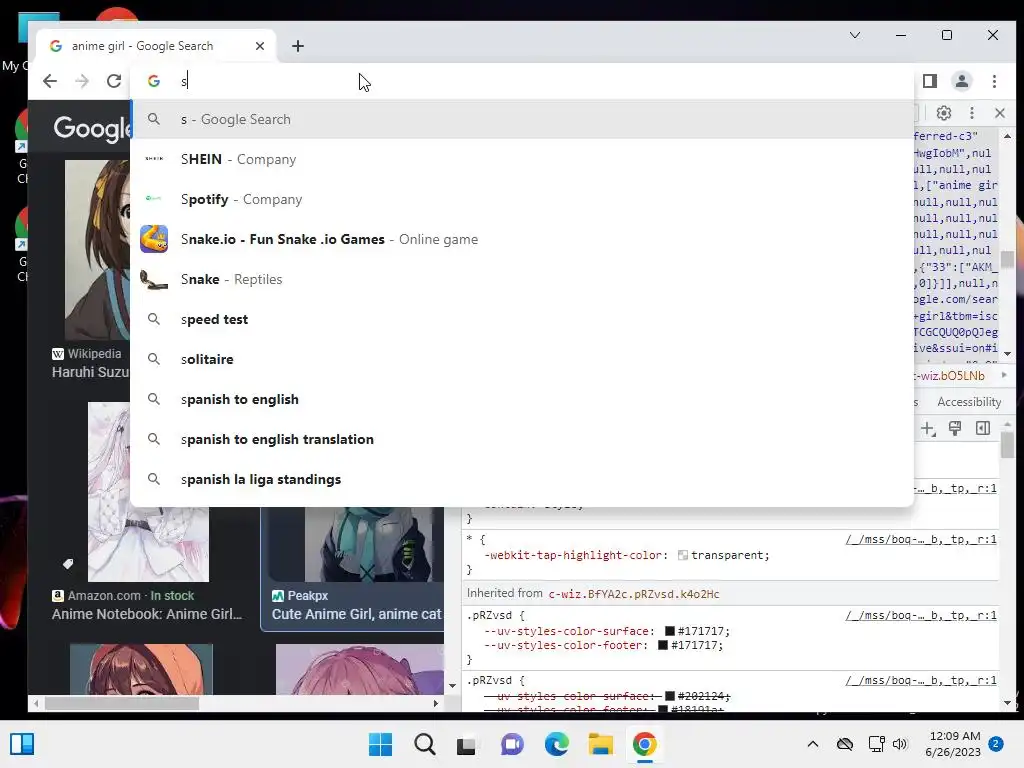Launch Microsoft Edge from the taskbar

[x=556, y=744]
